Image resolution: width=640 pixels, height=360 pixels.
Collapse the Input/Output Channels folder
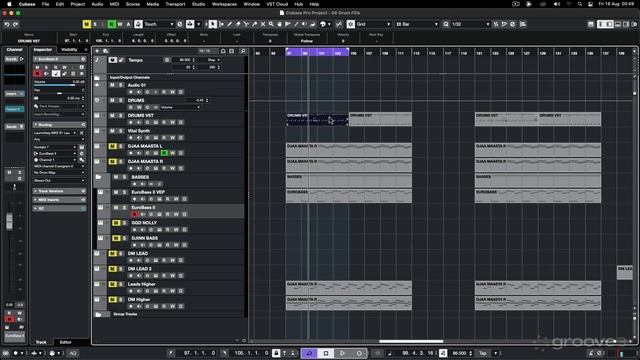(97, 78)
